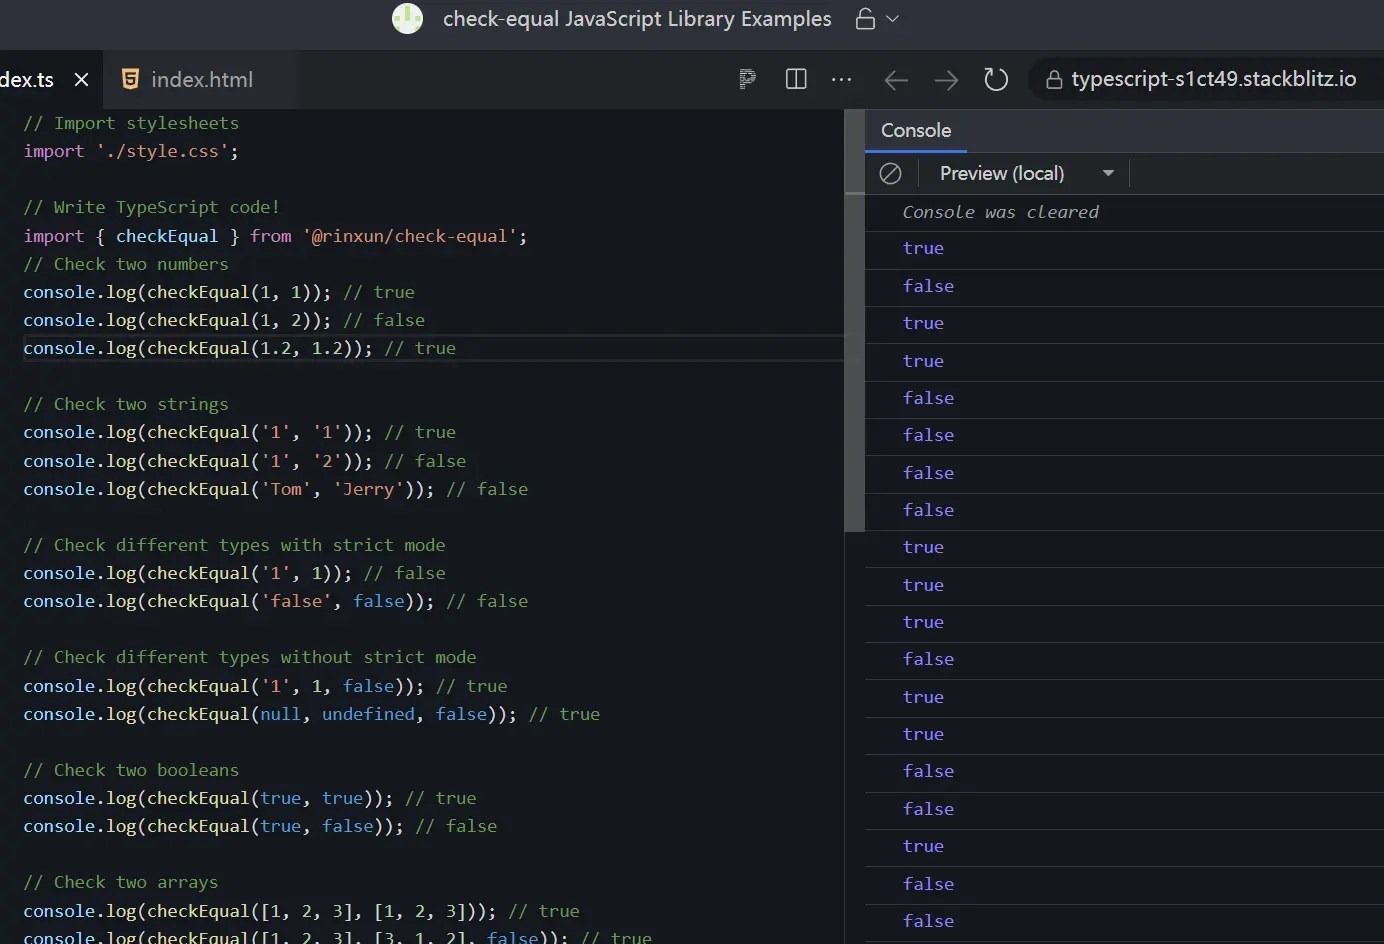The height and width of the screenshot is (944, 1384).
Task: Navigate back using the back arrow
Action: (896, 80)
